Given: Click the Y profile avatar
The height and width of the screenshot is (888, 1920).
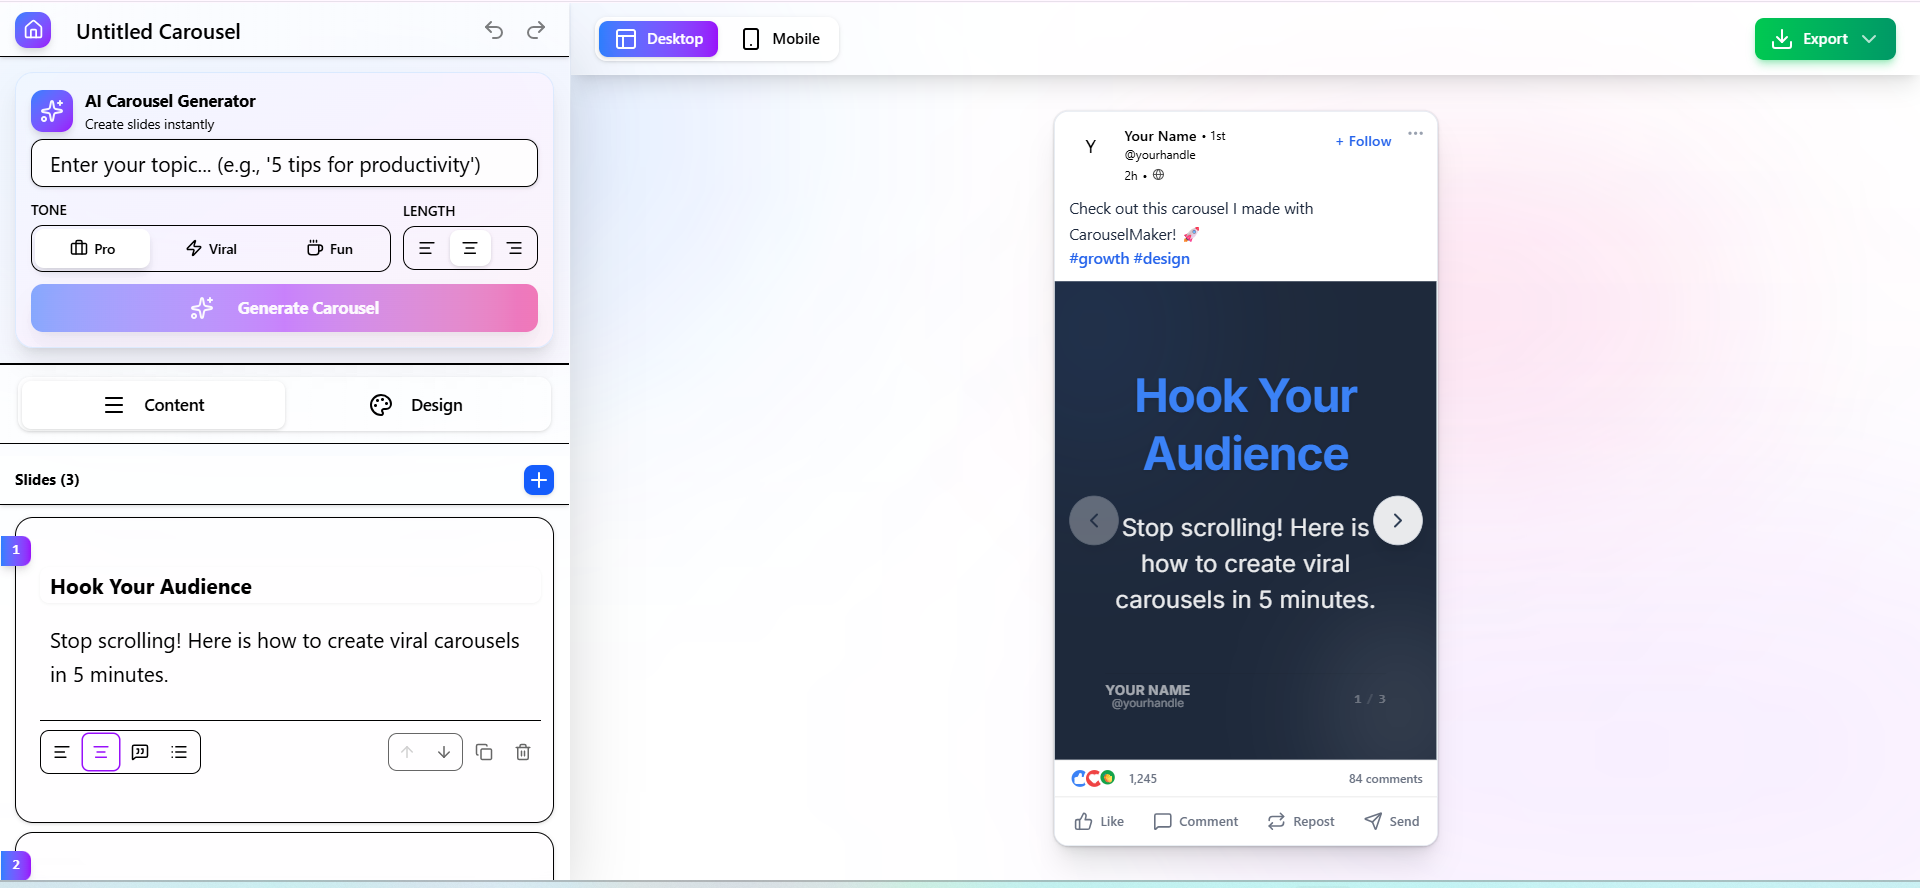Looking at the screenshot, I should 1091,146.
